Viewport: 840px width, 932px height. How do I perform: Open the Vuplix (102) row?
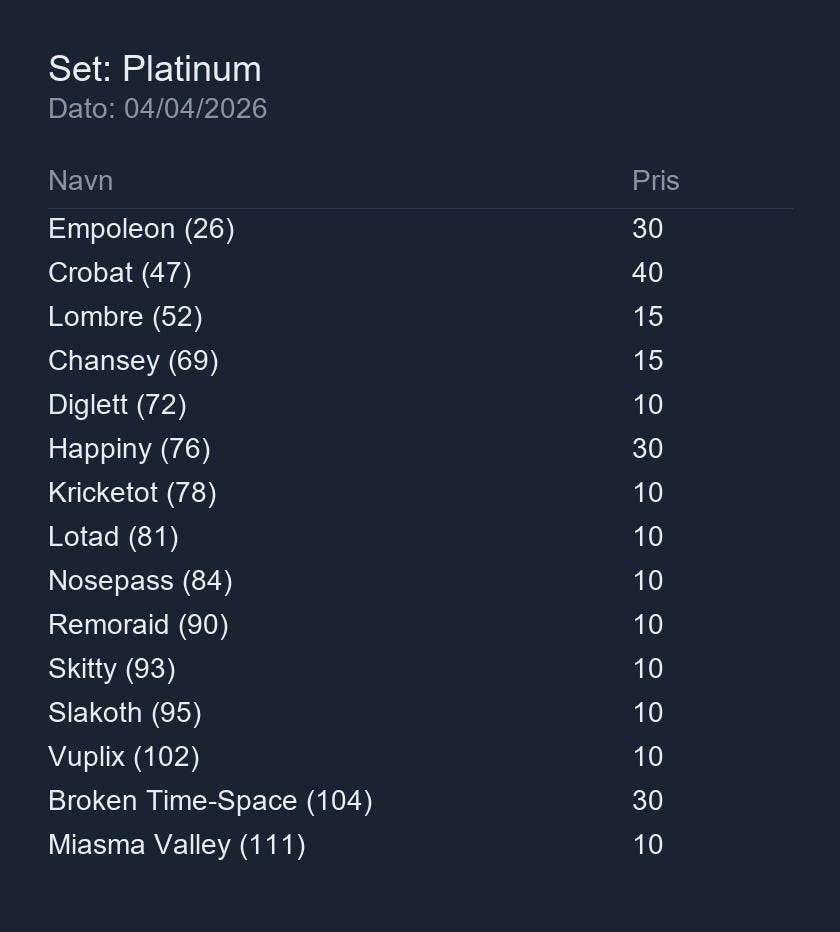click(124, 757)
